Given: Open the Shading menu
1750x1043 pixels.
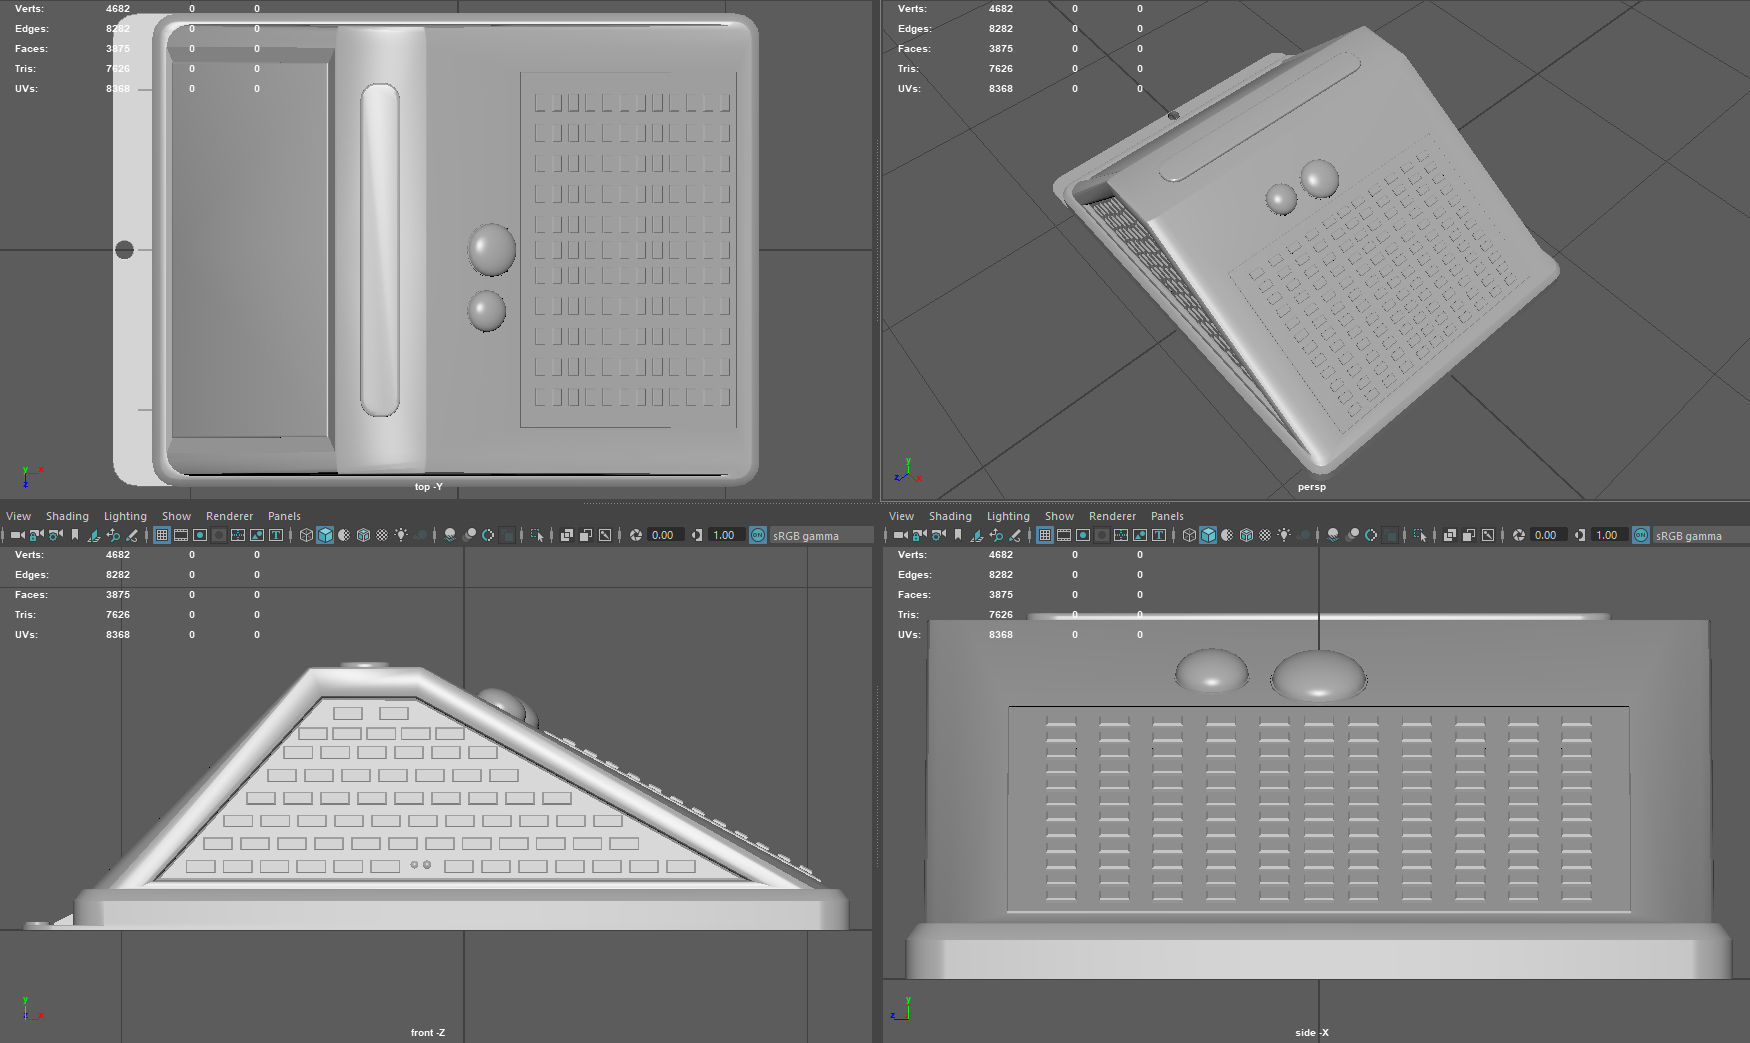Looking at the screenshot, I should [68, 515].
